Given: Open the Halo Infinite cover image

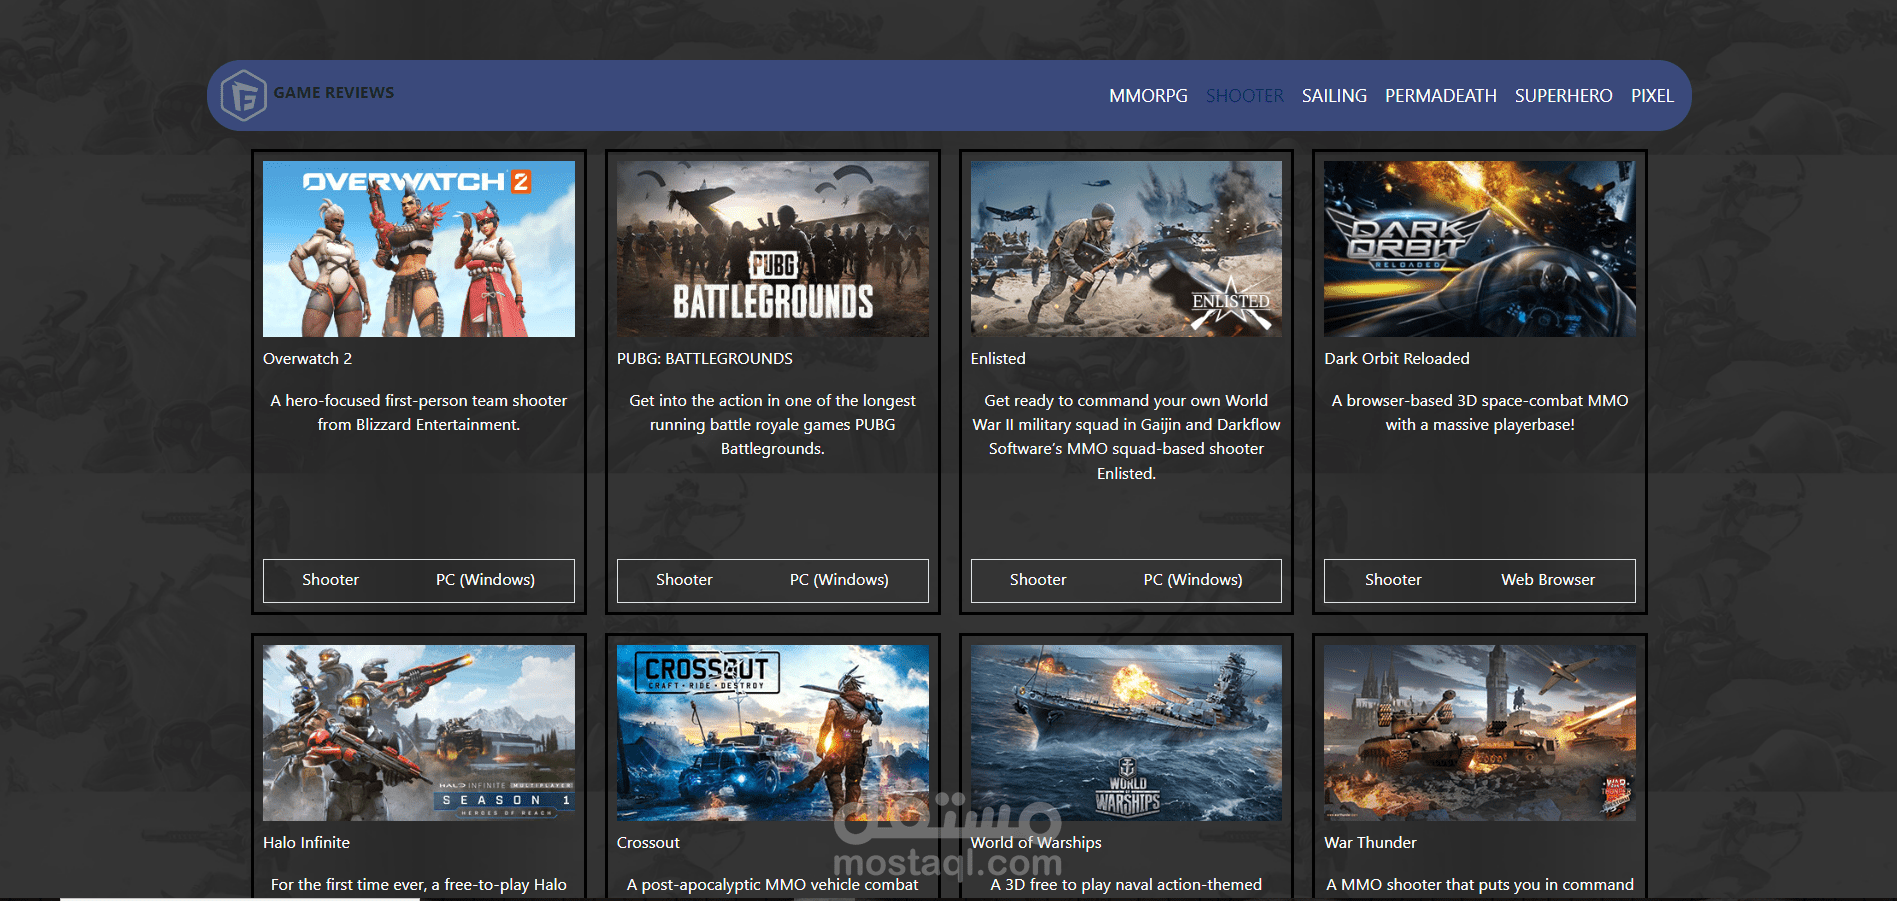Looking at the screenshot, I should pyautogui.click(x=419, y=733).
